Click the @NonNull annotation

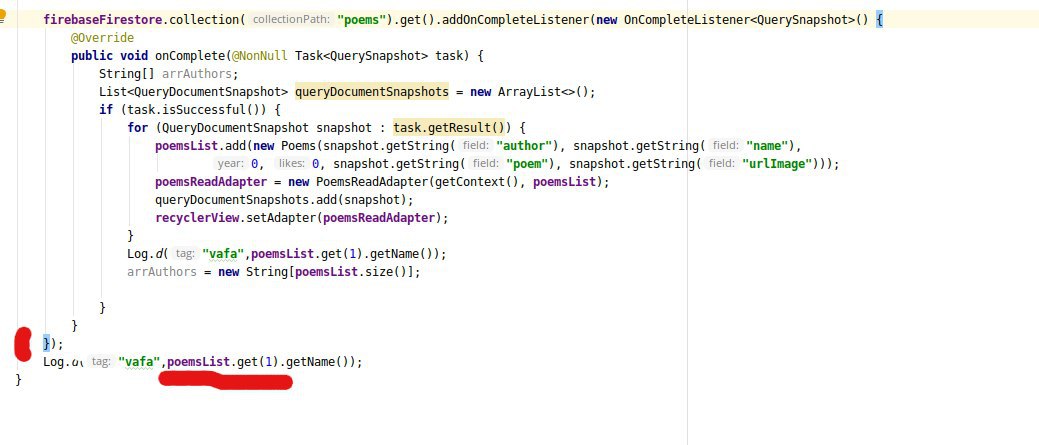(260, 56)
